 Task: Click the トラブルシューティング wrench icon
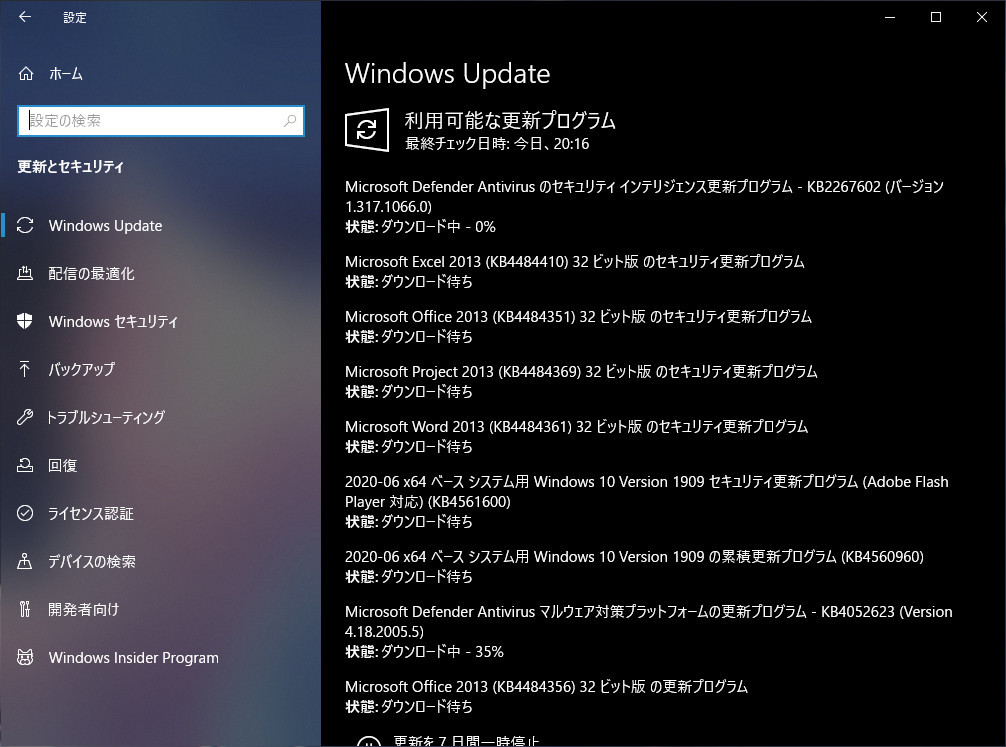tap(25, 417)
